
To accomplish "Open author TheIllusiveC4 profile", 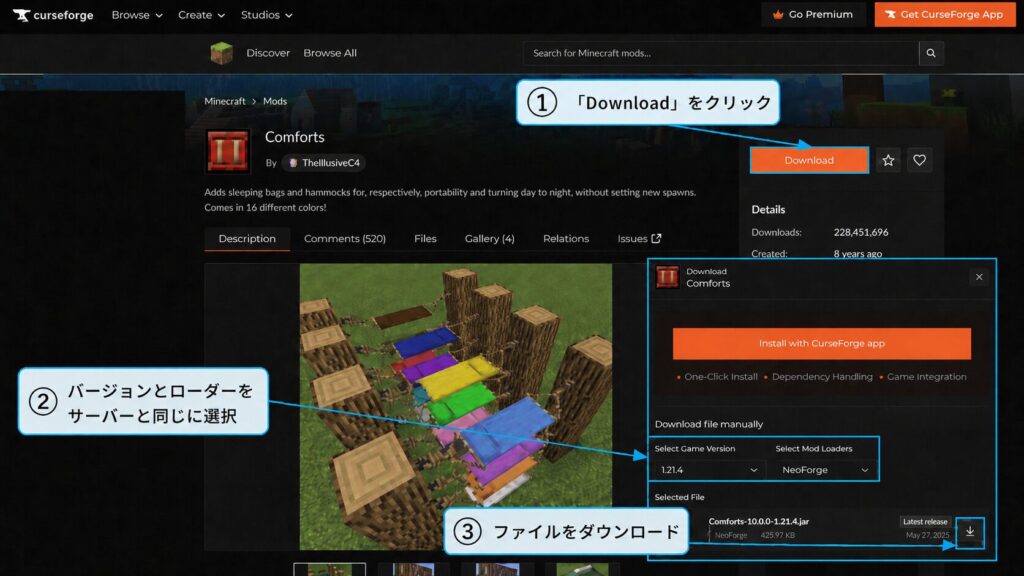I will coord(324,163).
